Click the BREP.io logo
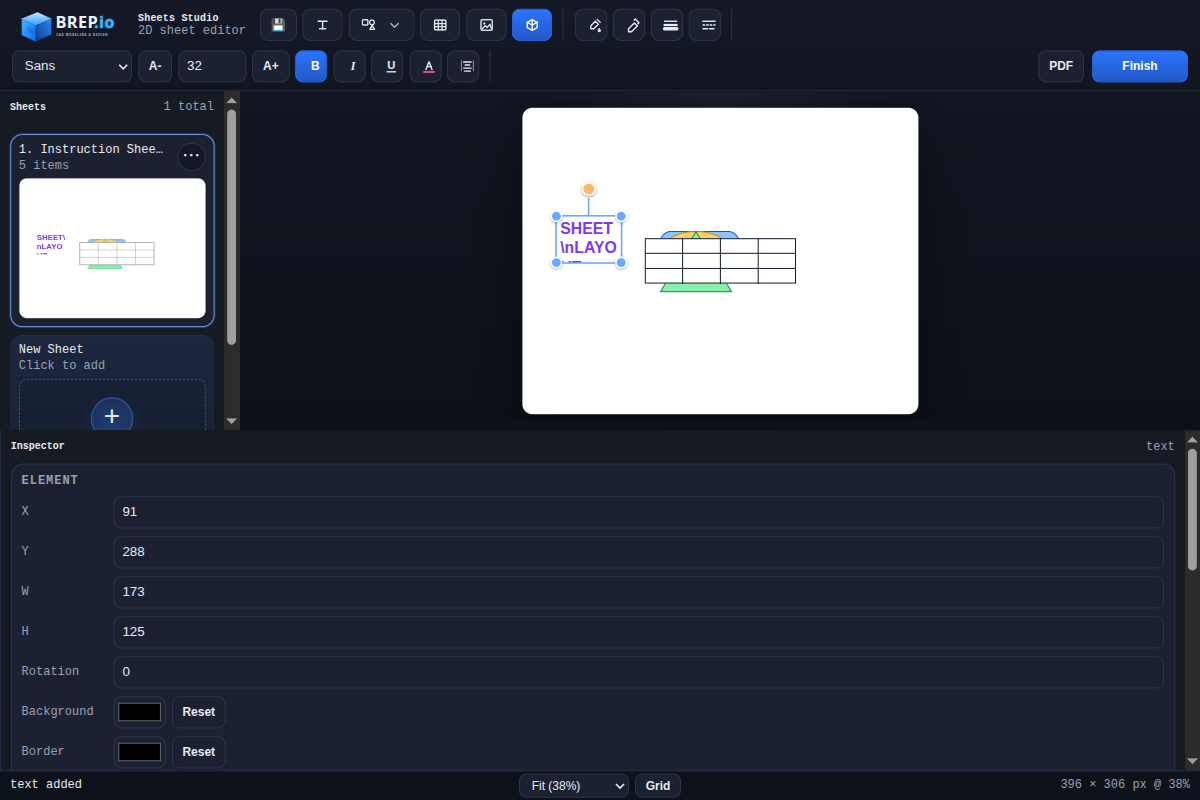1200x800 pixels. coord(68,25)
